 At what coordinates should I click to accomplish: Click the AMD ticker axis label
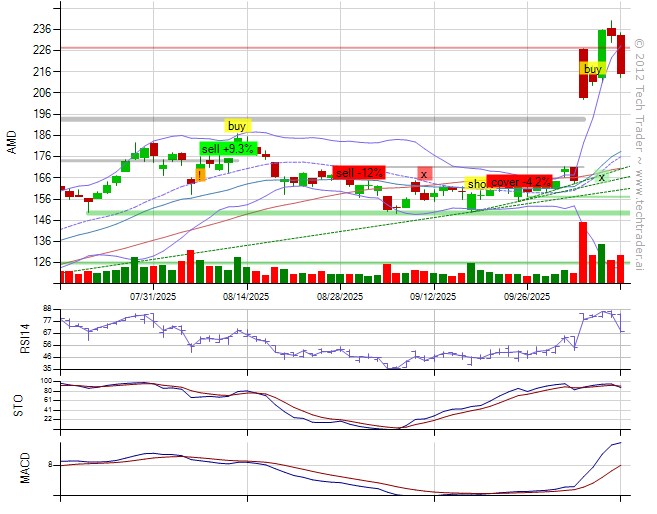[12, 144]
